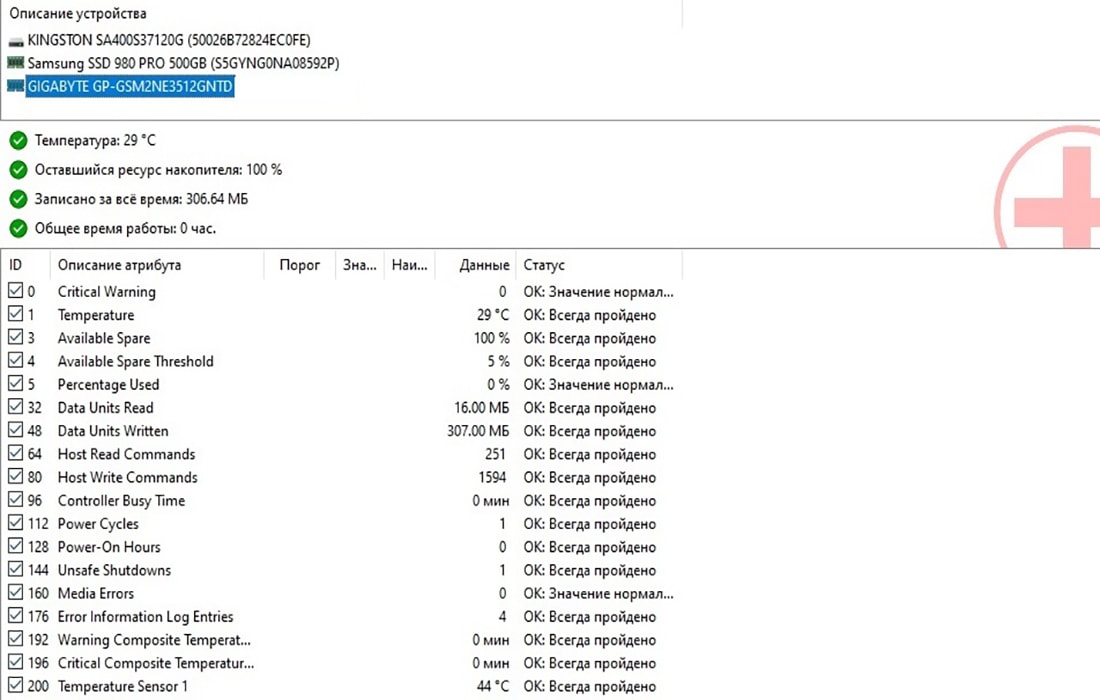Toggle the Power-On Hours checkbox

(15, 545)
